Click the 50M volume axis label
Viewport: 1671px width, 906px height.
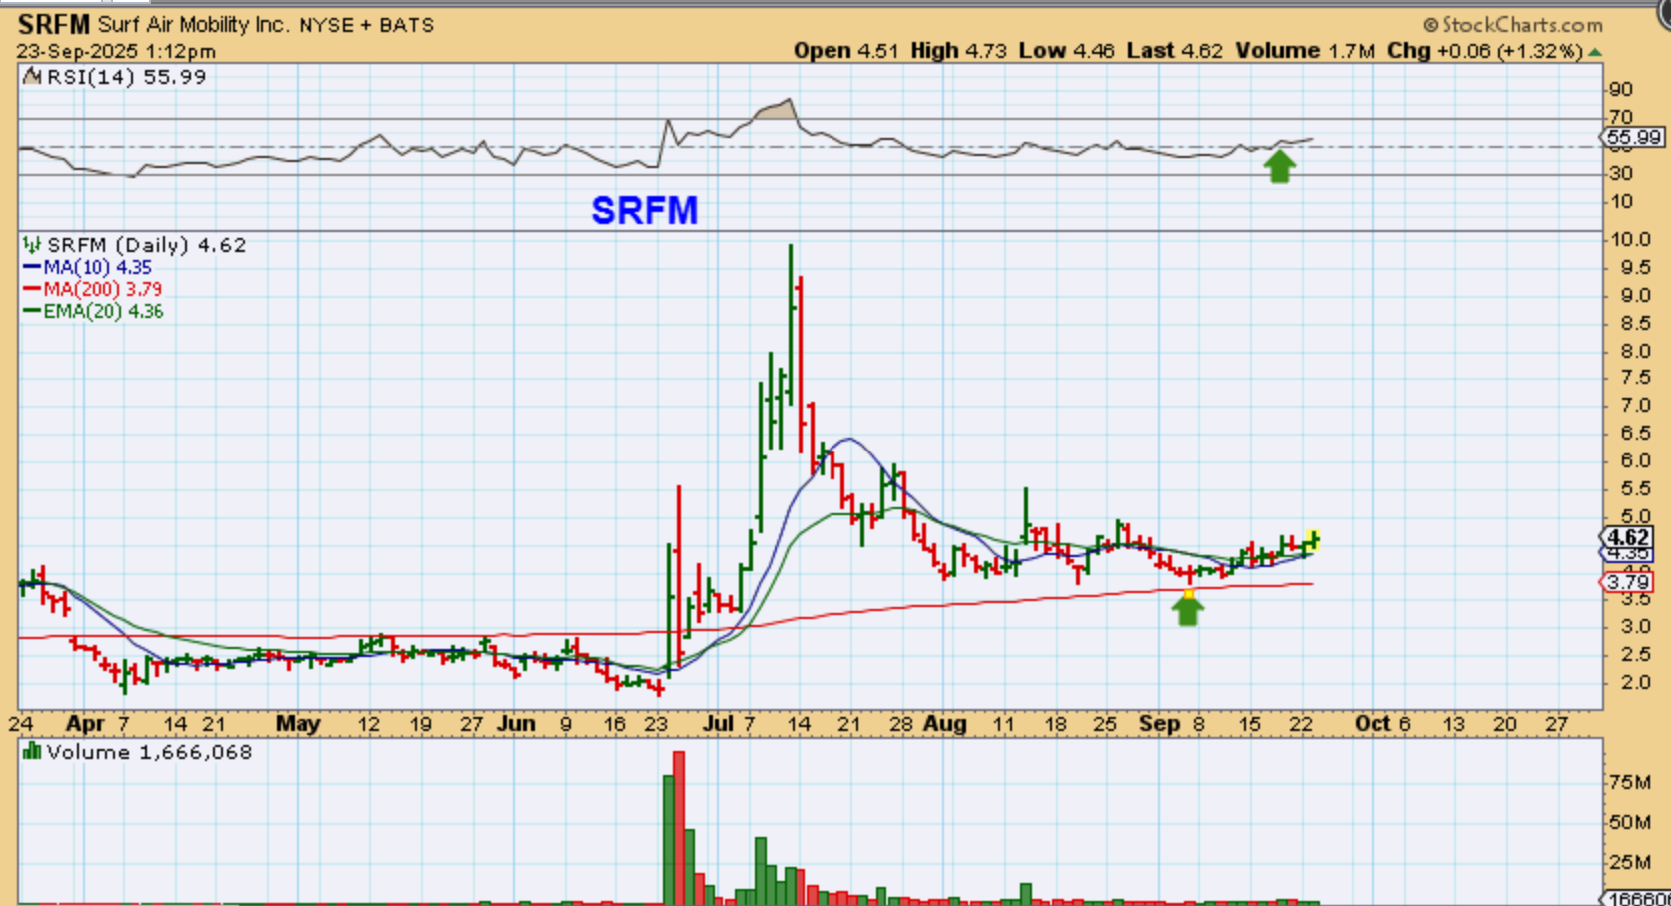coord(1629,823)
